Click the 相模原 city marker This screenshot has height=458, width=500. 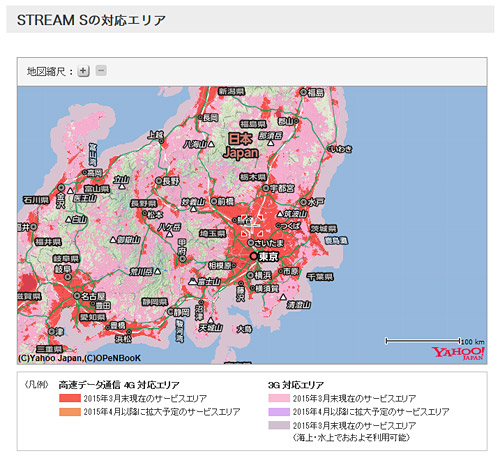coord(233,266)
